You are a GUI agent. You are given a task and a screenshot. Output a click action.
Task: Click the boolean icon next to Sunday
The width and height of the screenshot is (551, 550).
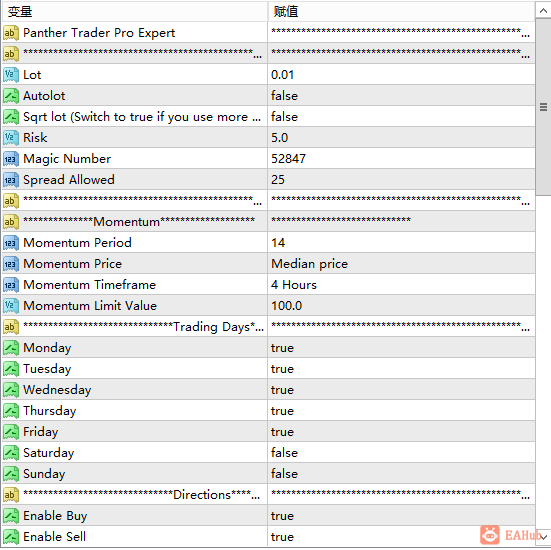pyautogui.click(x=11, y=474)
